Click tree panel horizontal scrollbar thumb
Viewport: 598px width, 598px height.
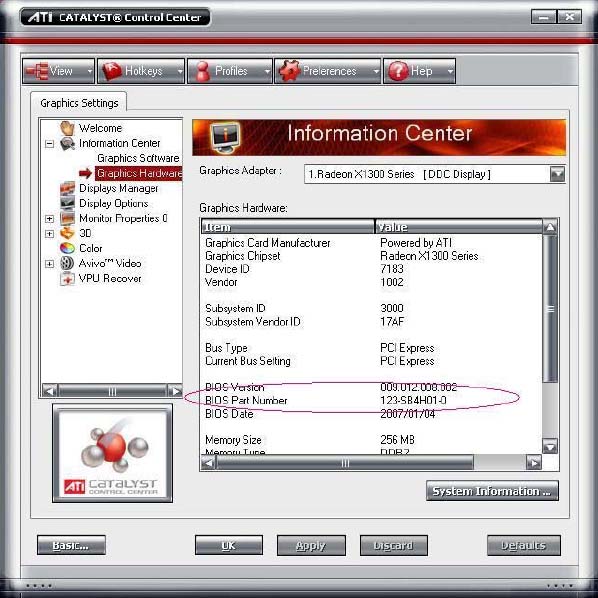click(x=112, y=391)
